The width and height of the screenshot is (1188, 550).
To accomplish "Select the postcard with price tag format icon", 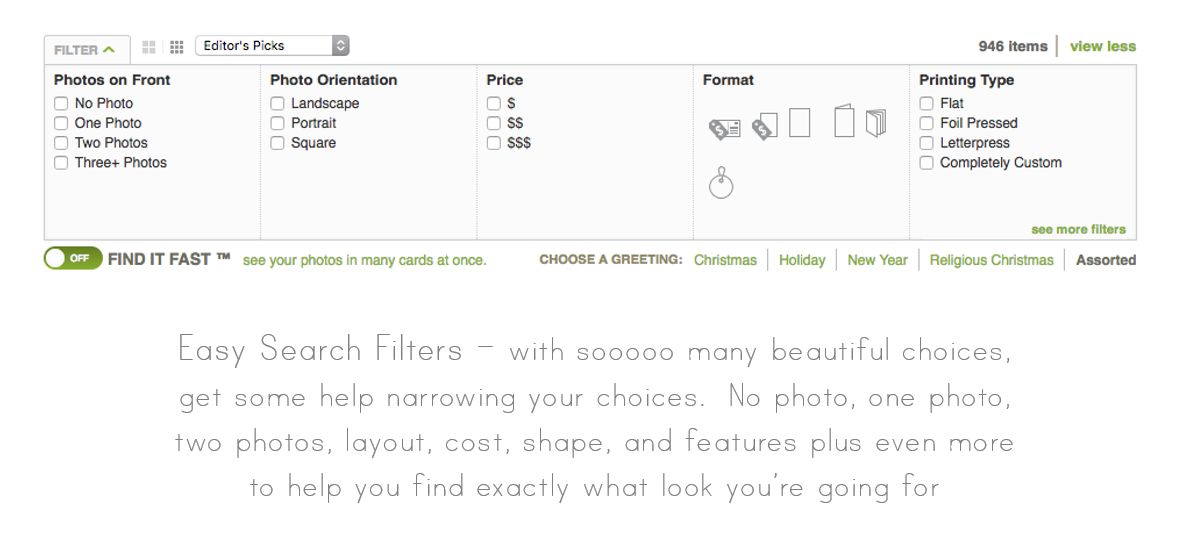I will tap(724, 130).
